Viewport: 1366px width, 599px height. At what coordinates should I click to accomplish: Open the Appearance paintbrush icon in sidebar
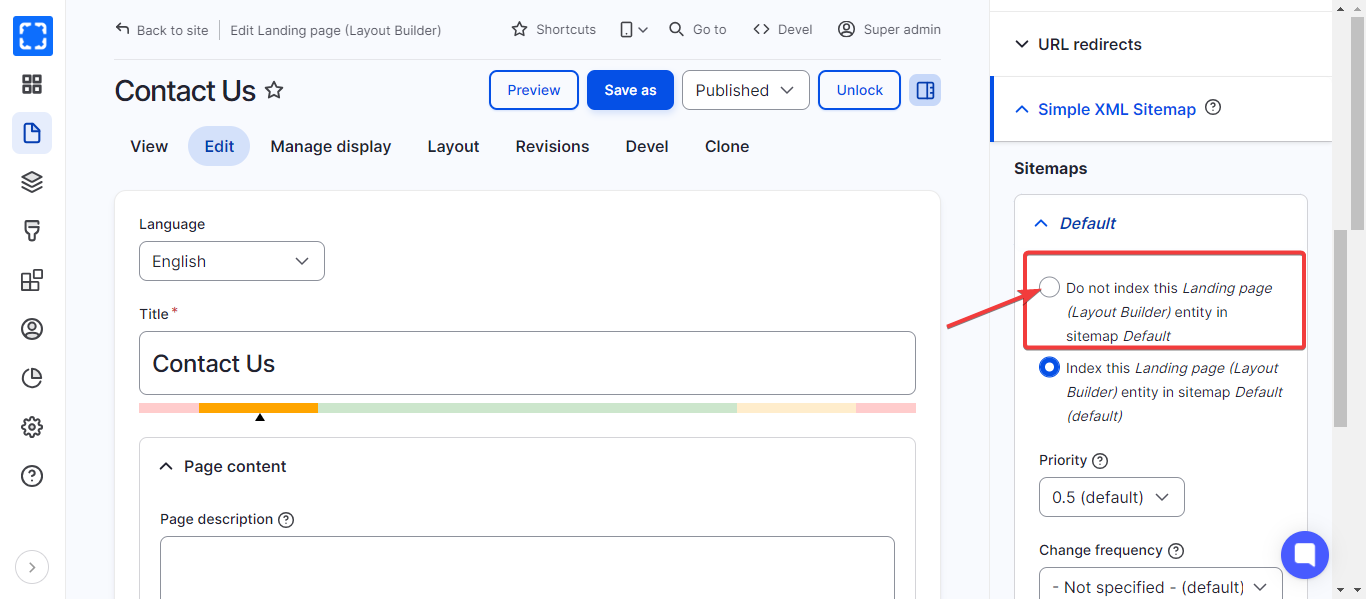(x=32, y=231)
